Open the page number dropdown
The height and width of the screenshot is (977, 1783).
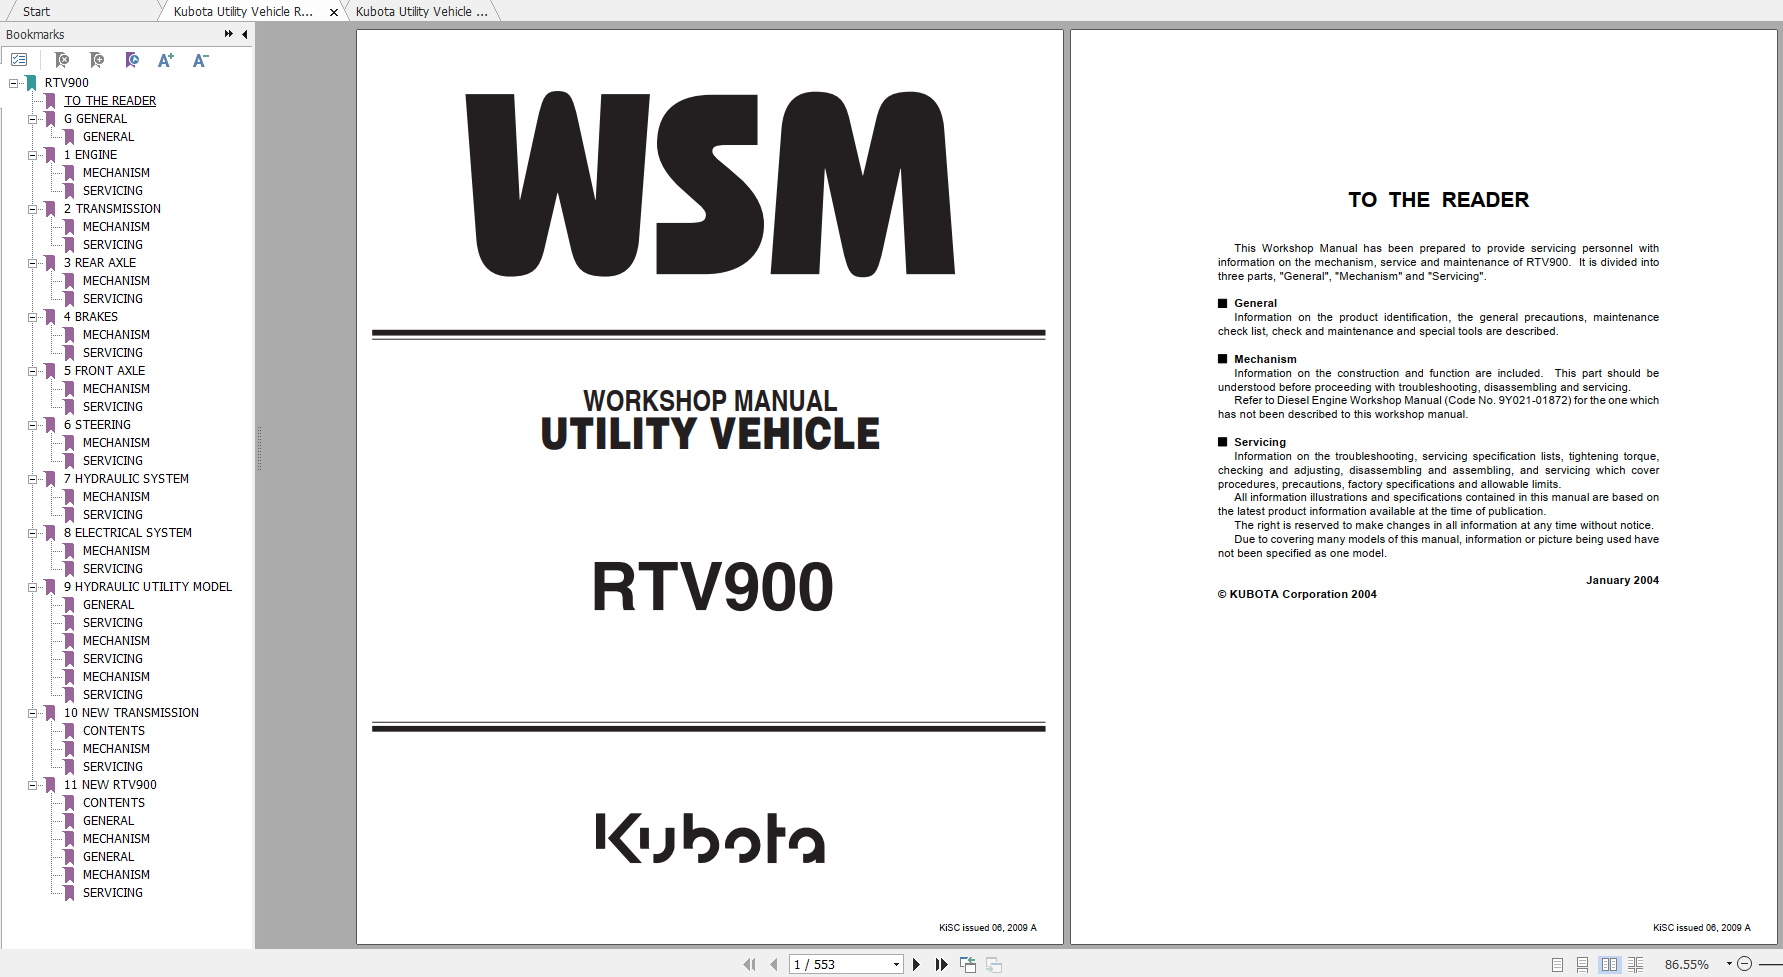point(896,964)
